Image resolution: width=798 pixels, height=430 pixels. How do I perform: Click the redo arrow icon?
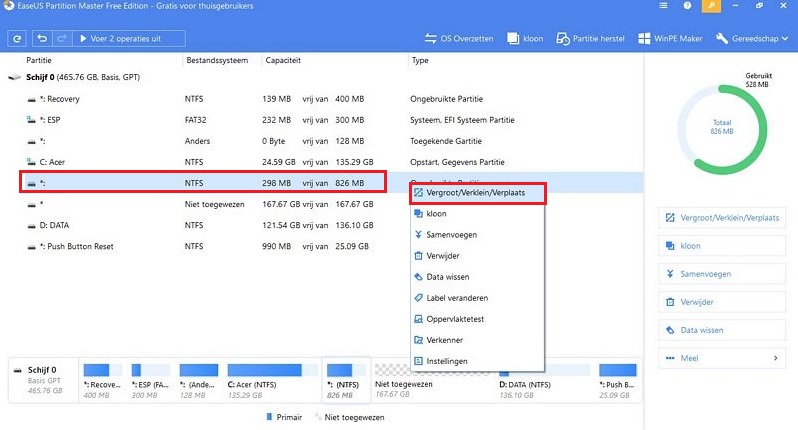pos(62,39)
